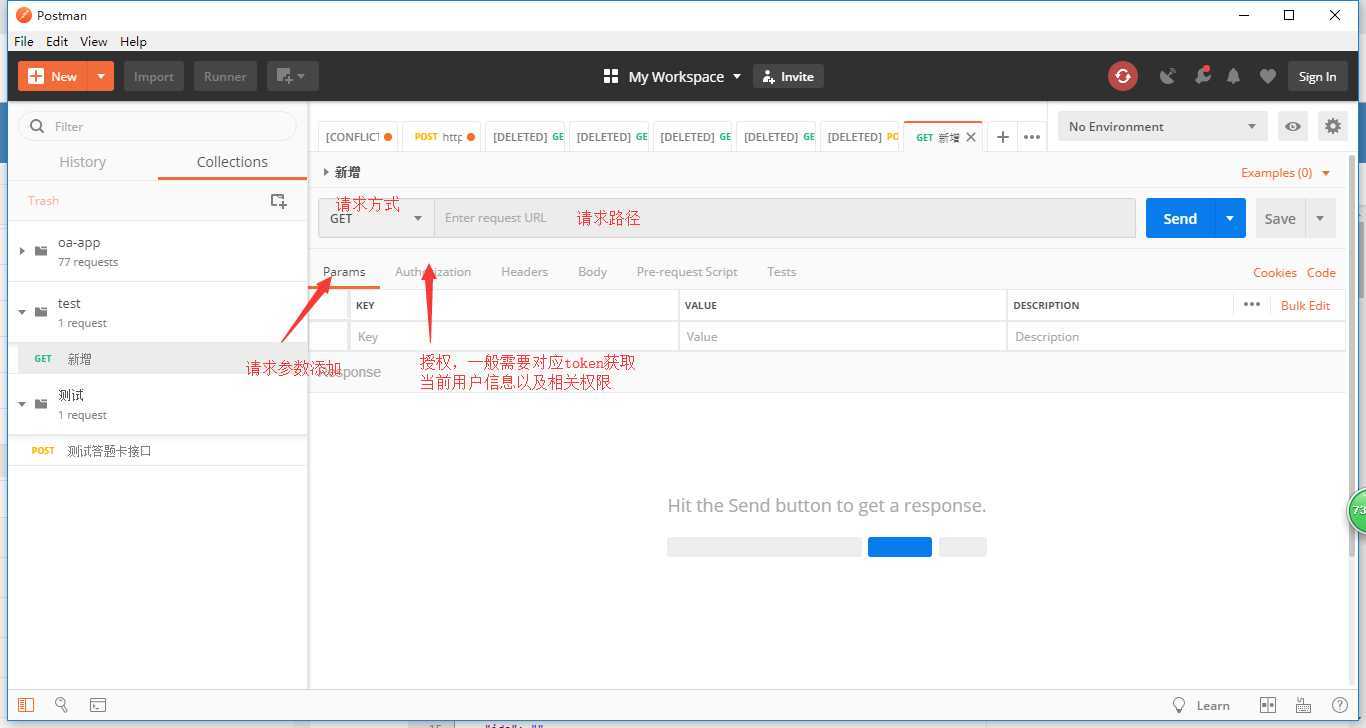Open the Edit menu
Screen dimensions: 1366x728
click(x=57, y=41)
